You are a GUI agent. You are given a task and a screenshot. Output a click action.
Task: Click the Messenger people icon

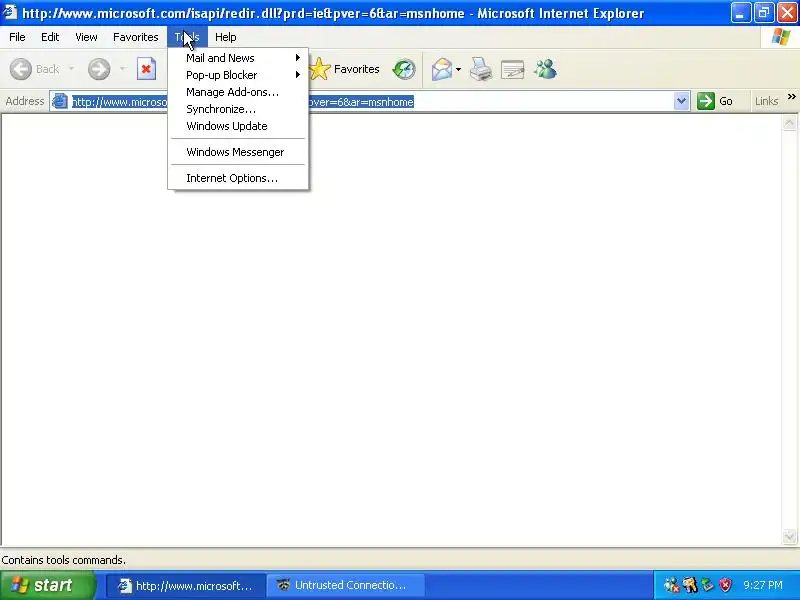(545, 69)
